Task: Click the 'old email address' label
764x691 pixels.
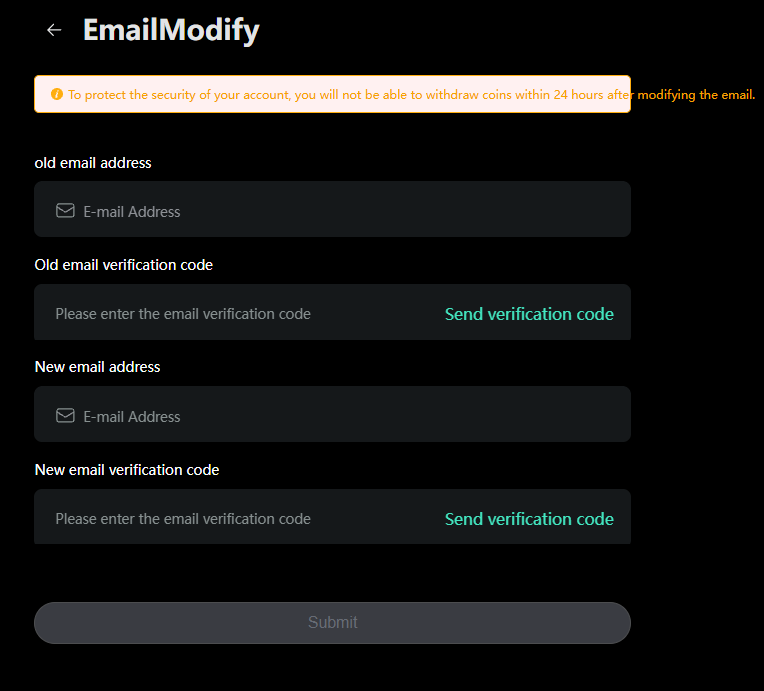Action: tap(93, 163)
